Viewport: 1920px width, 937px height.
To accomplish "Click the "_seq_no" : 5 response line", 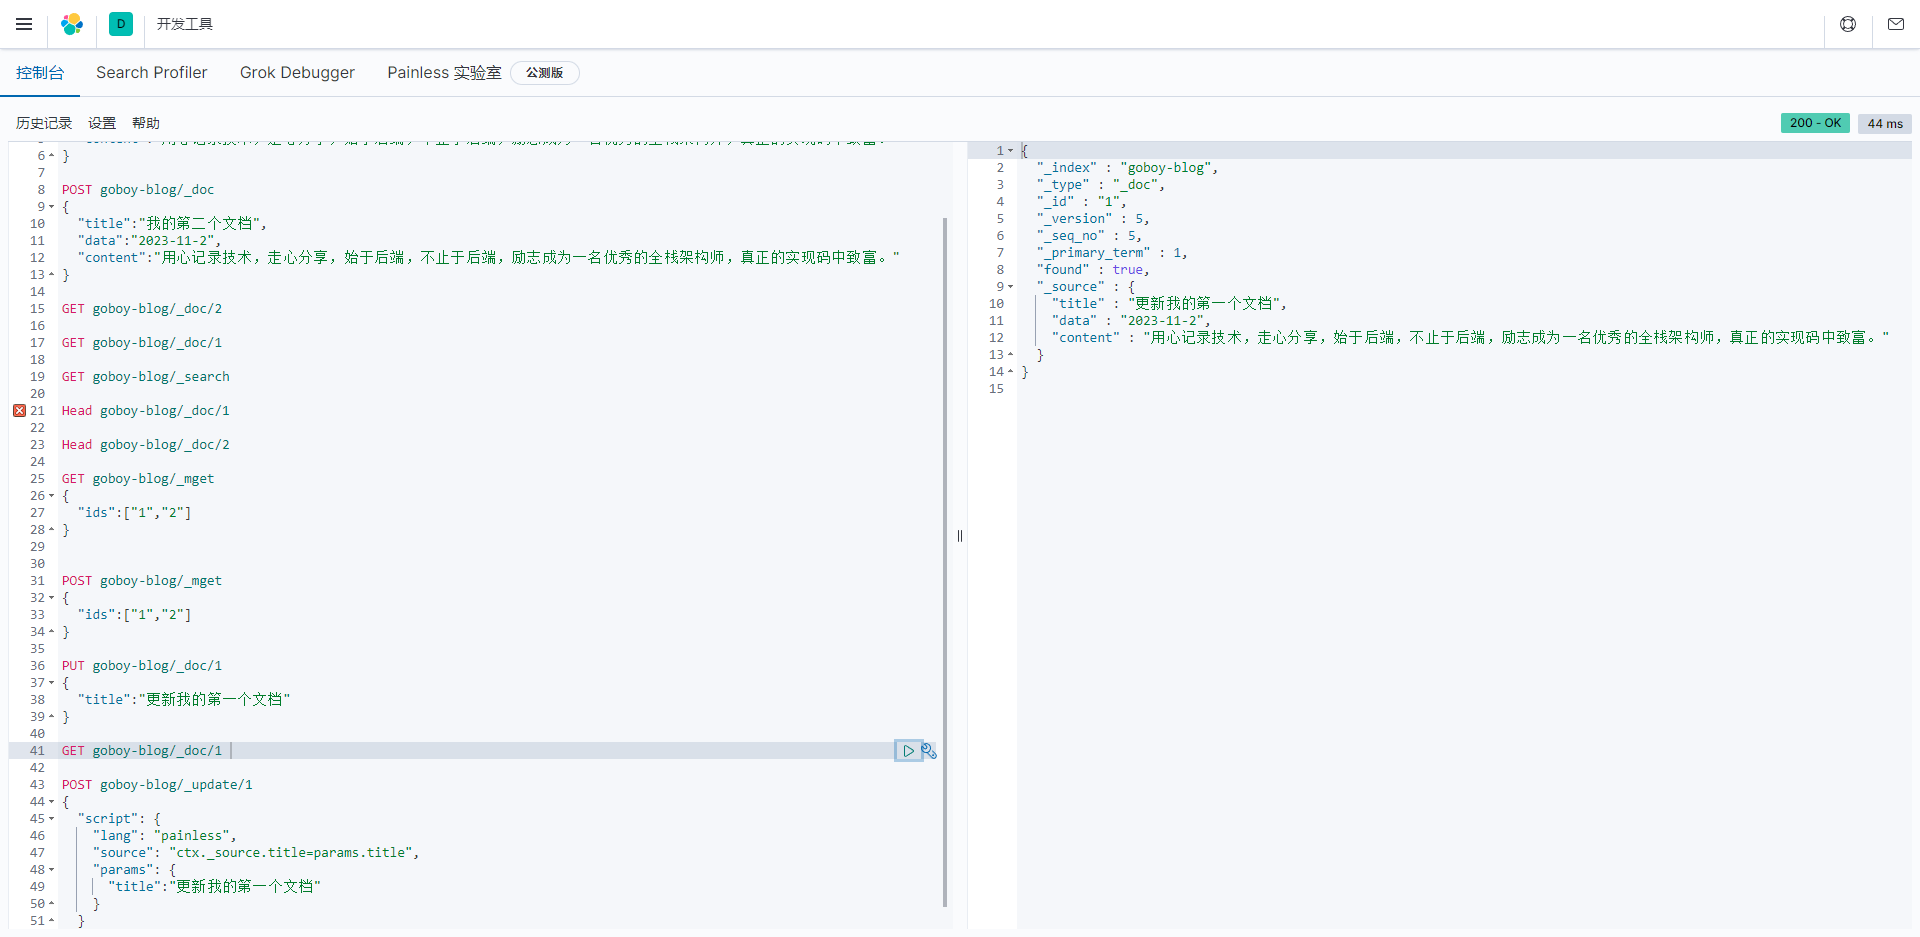I will click(1089, 236).
